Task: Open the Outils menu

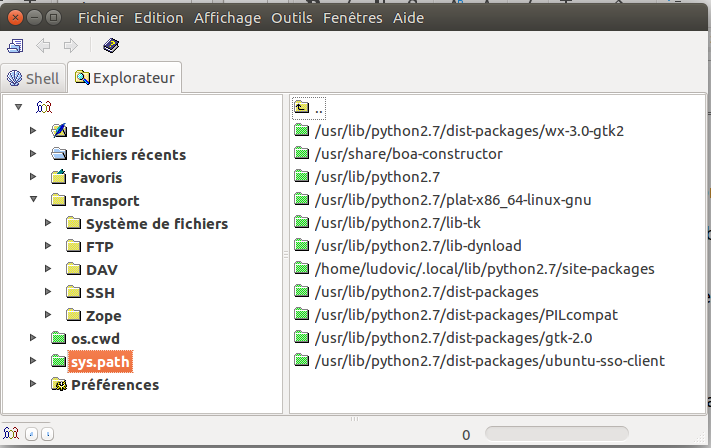Action: pyautogui.click(x=290, y=18)
